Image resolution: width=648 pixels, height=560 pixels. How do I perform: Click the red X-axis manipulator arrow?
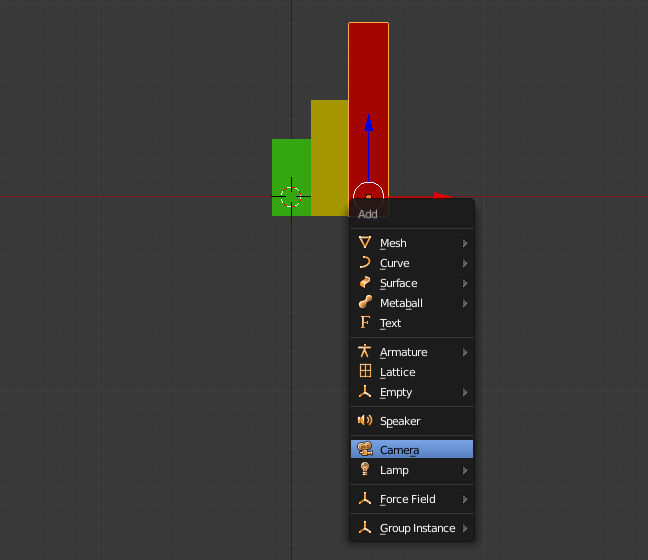441,195
